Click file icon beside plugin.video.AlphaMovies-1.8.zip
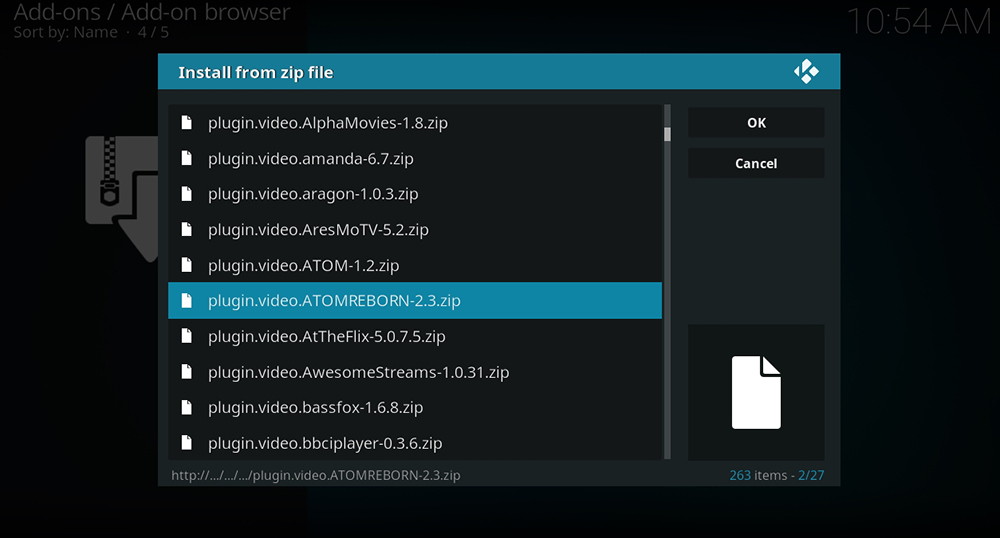The width and height of the screenshot is (1000, 538). tap(186, 122)
